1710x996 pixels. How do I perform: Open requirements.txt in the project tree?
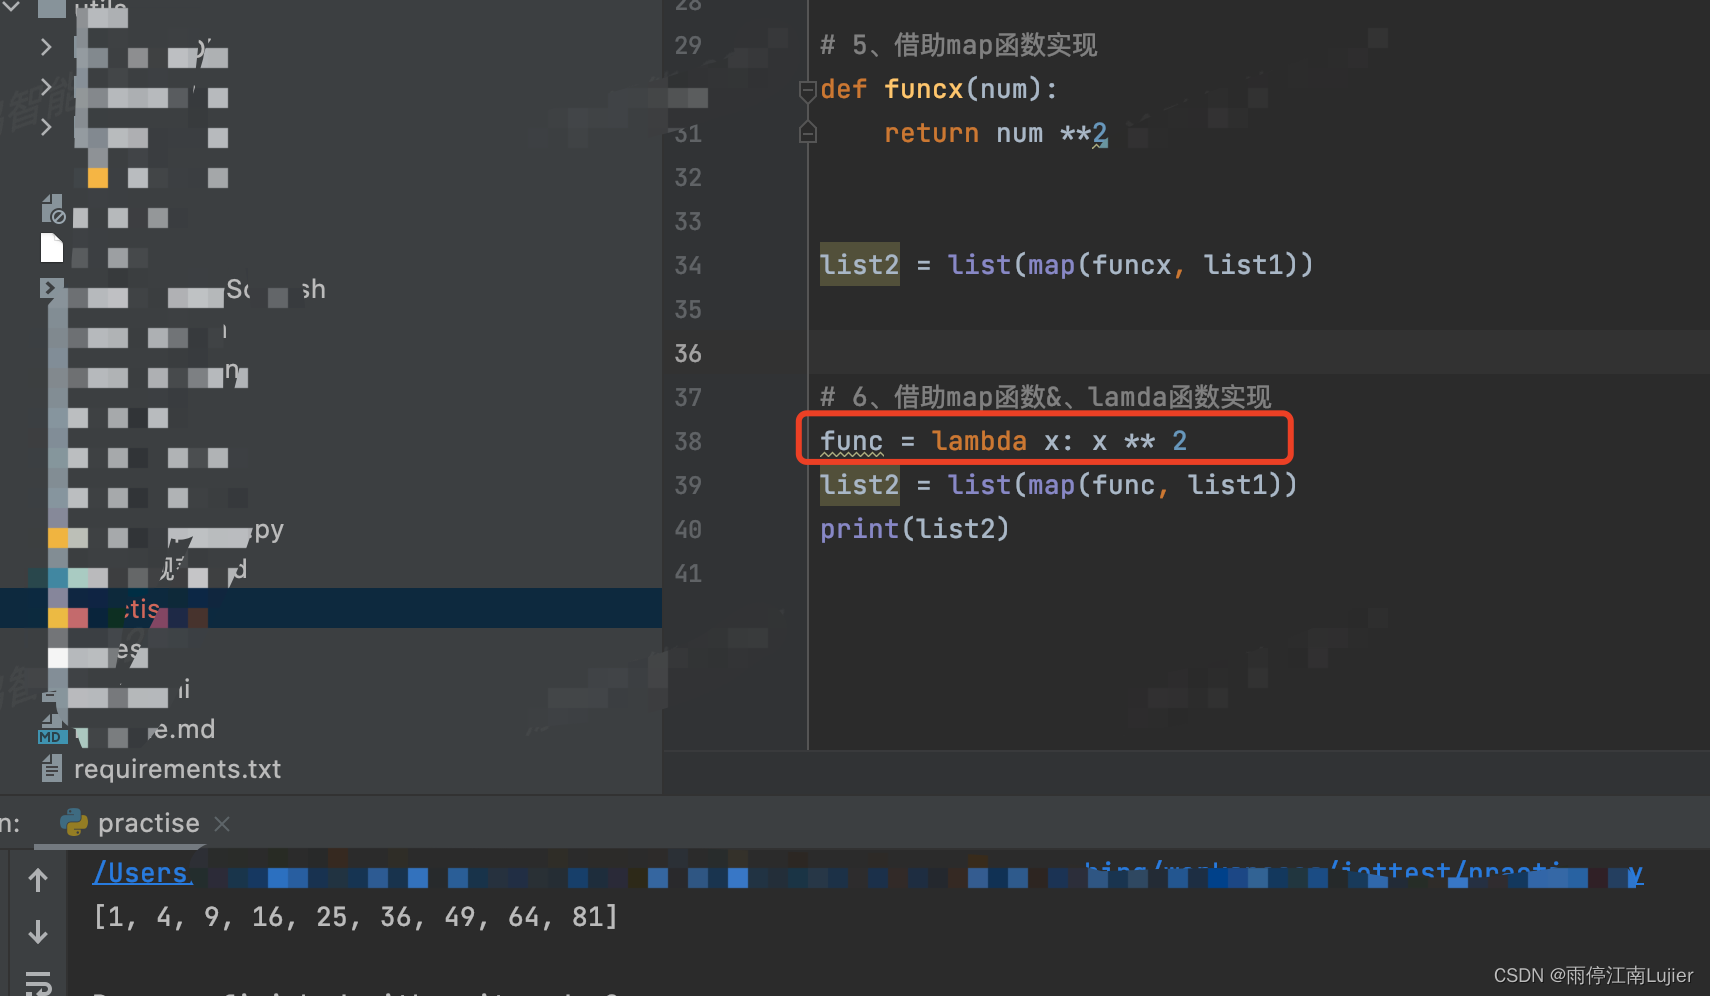click(x=177, y=769)
